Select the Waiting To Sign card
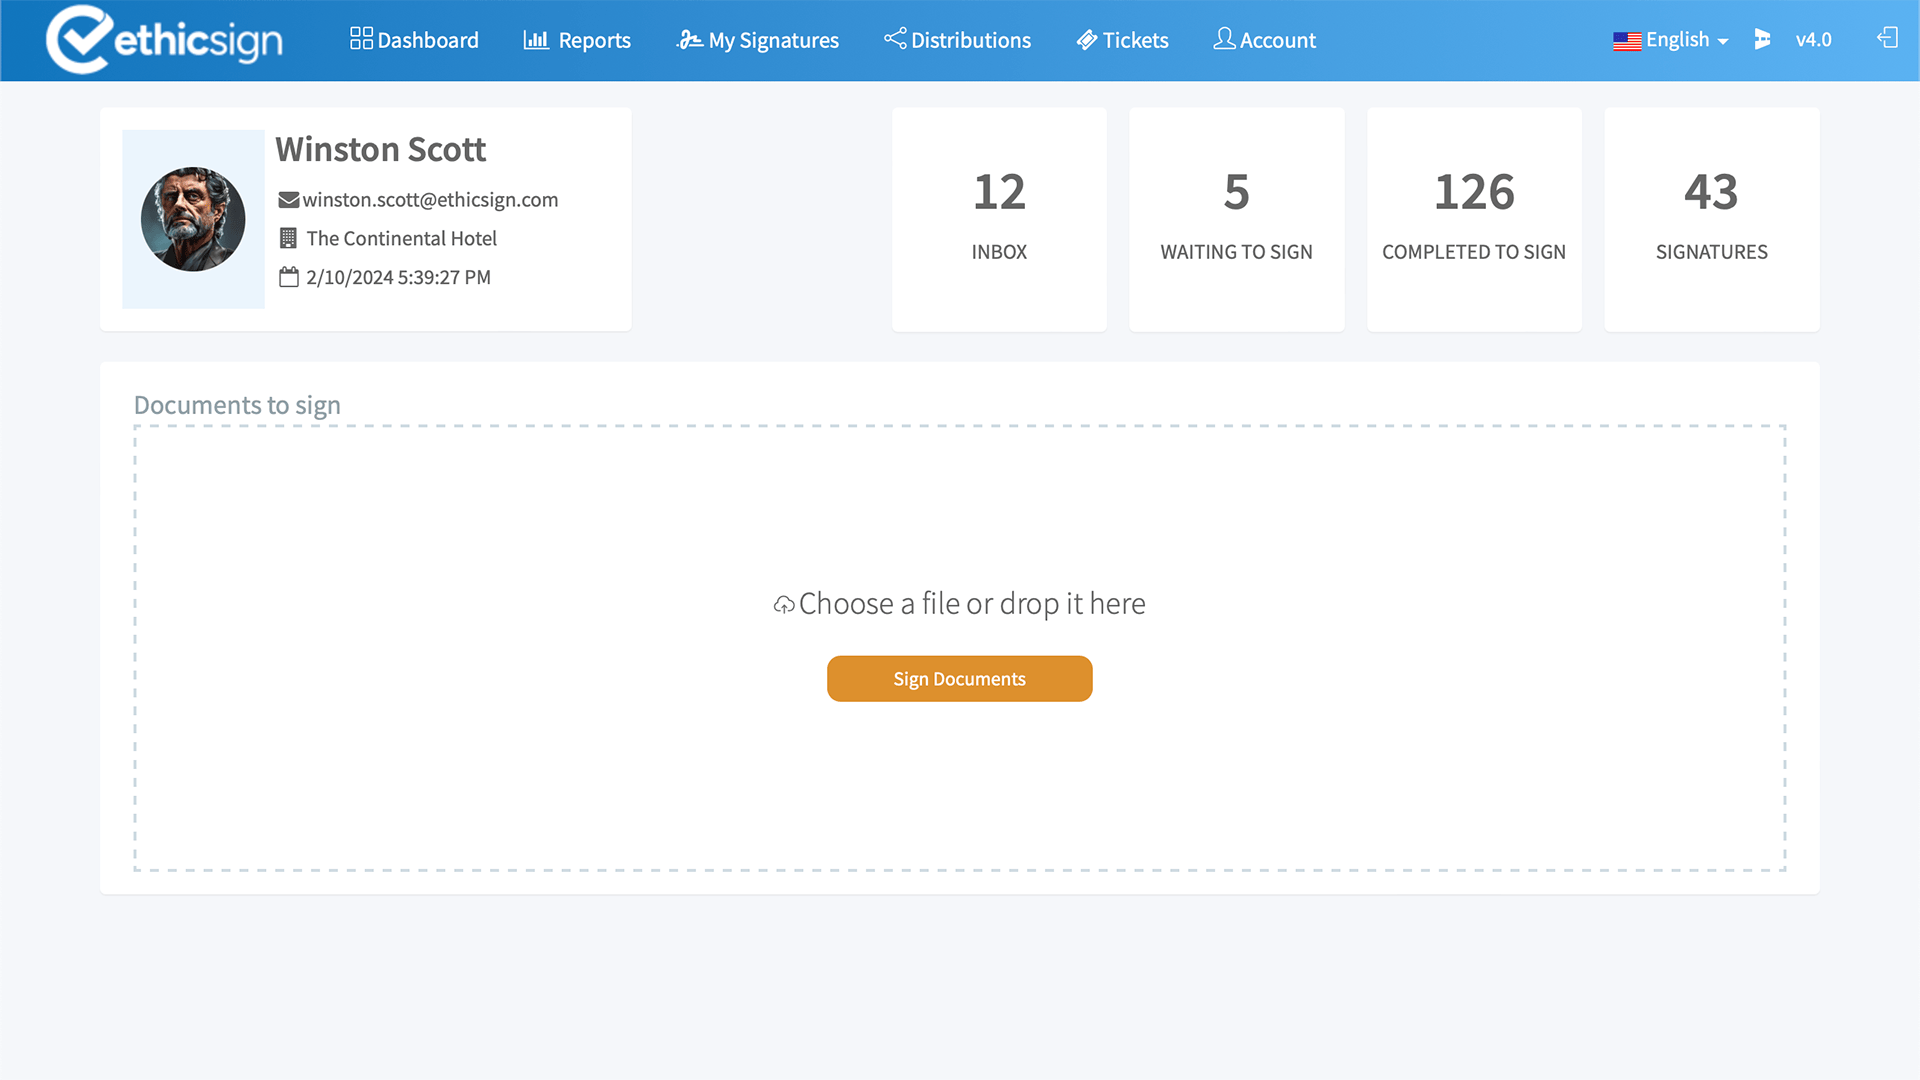This screenshot has height=1080, width=1920. pos(1236,219)
